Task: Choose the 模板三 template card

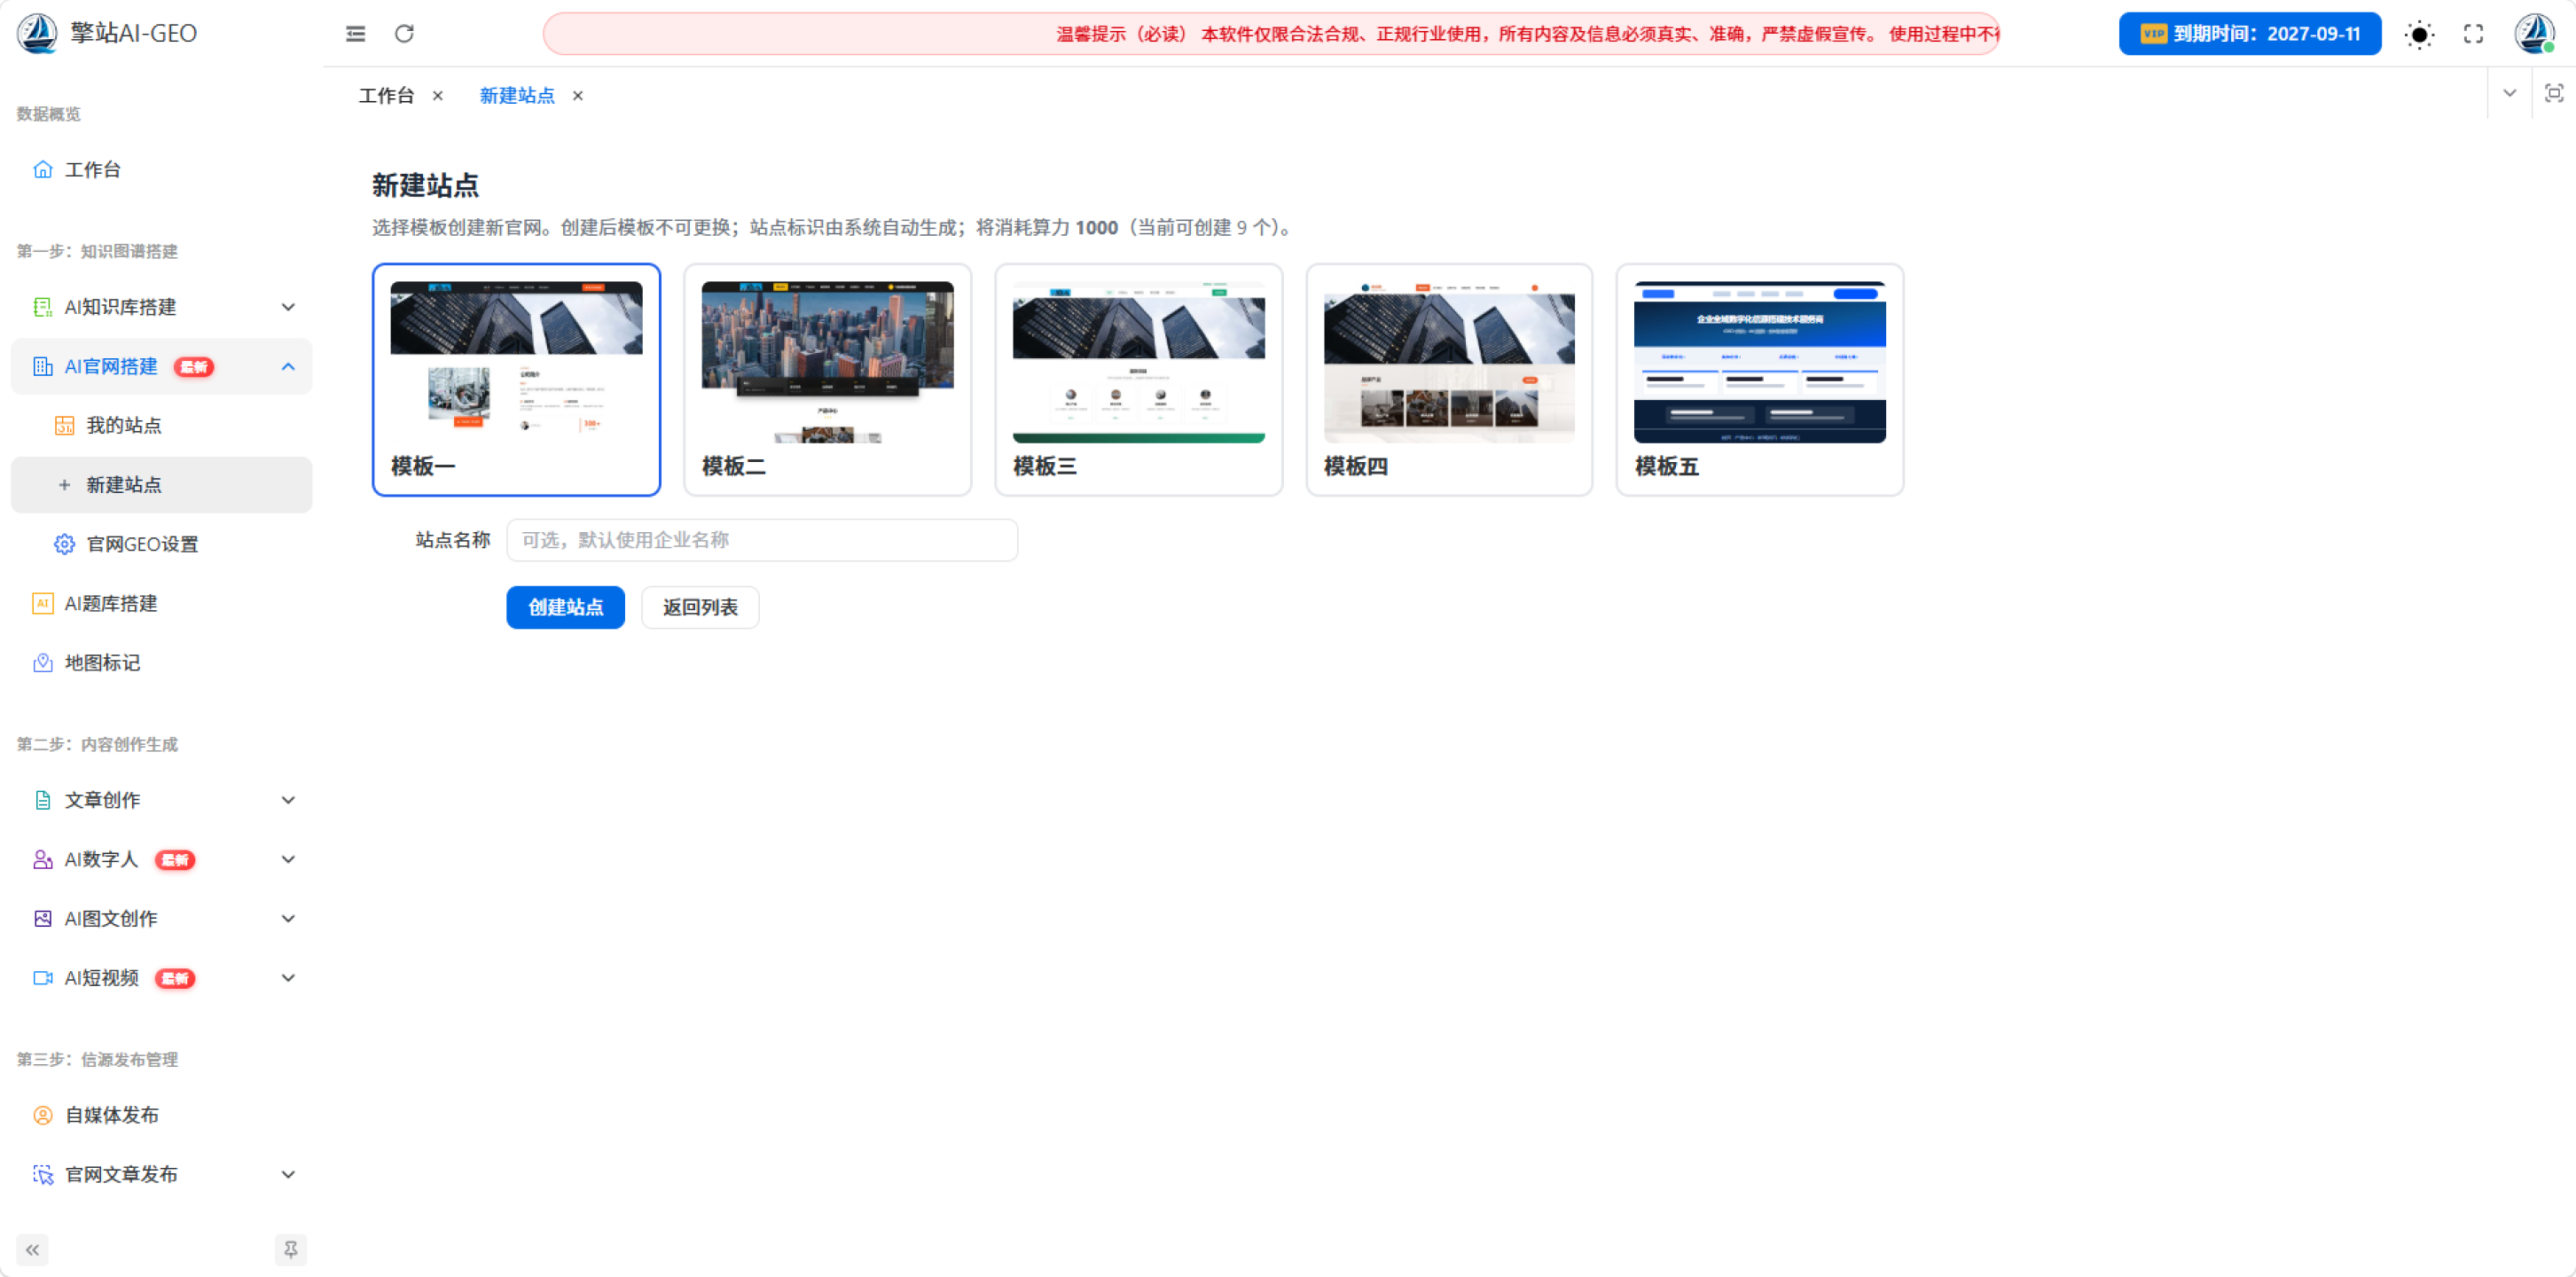Action: [1138, 380]
